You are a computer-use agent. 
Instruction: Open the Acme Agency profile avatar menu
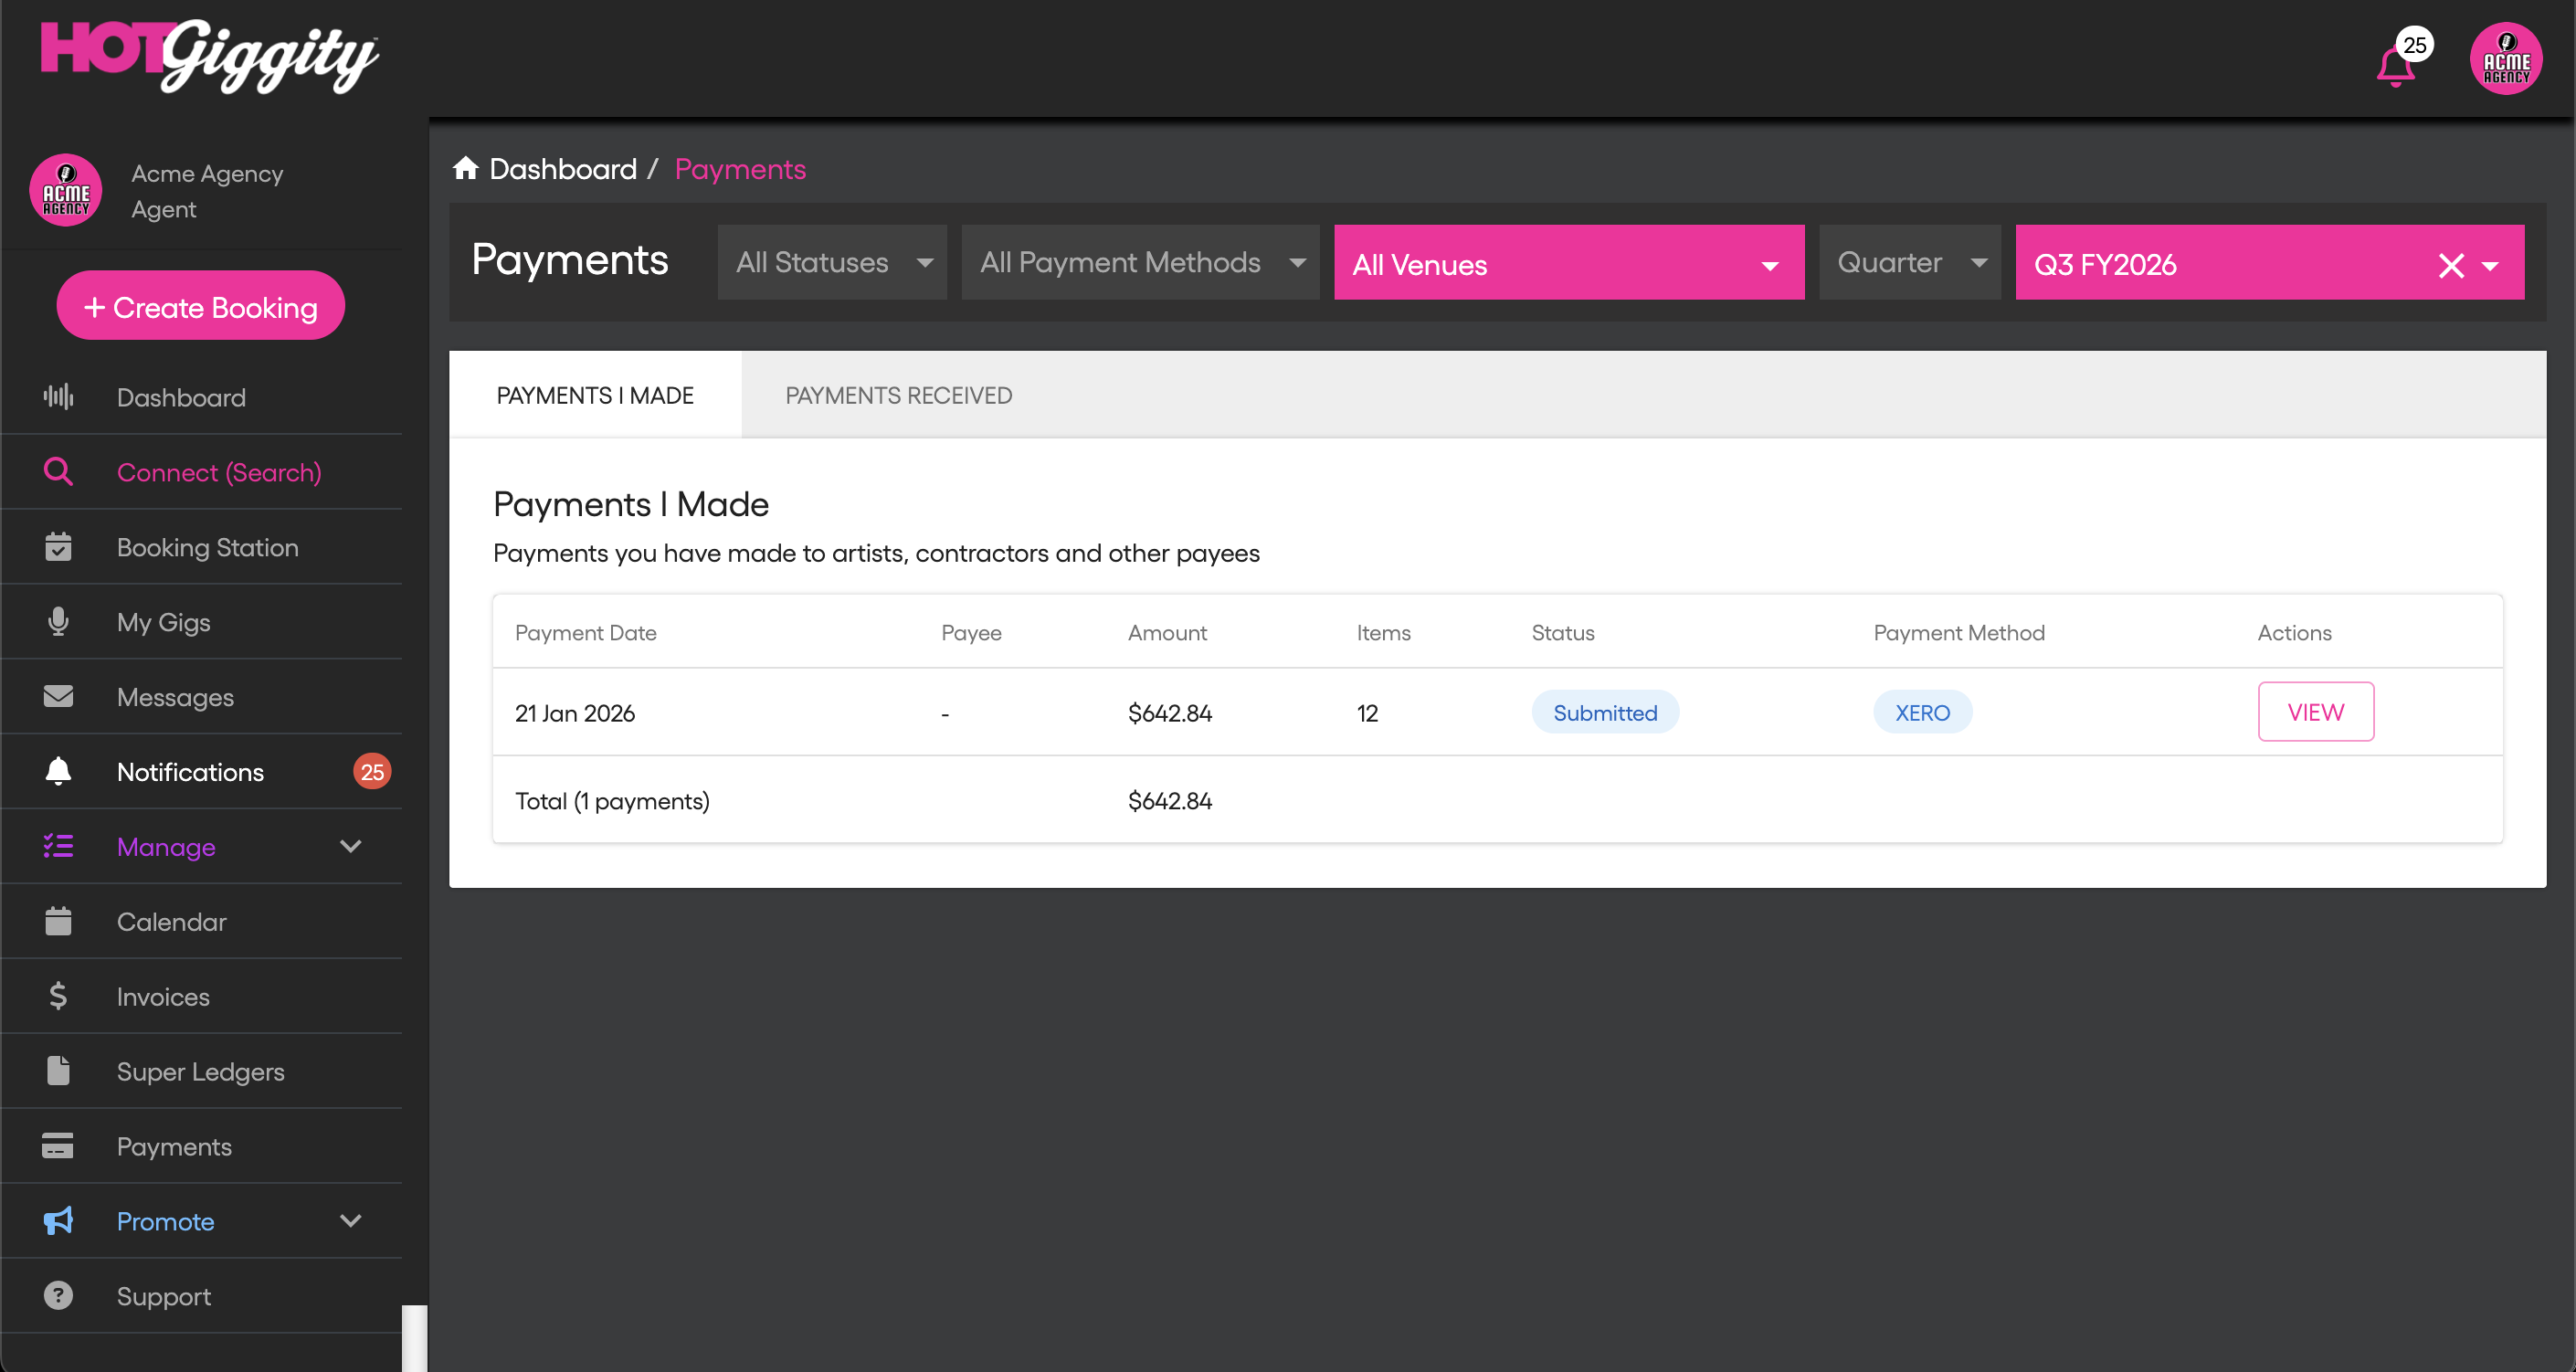2505,59
